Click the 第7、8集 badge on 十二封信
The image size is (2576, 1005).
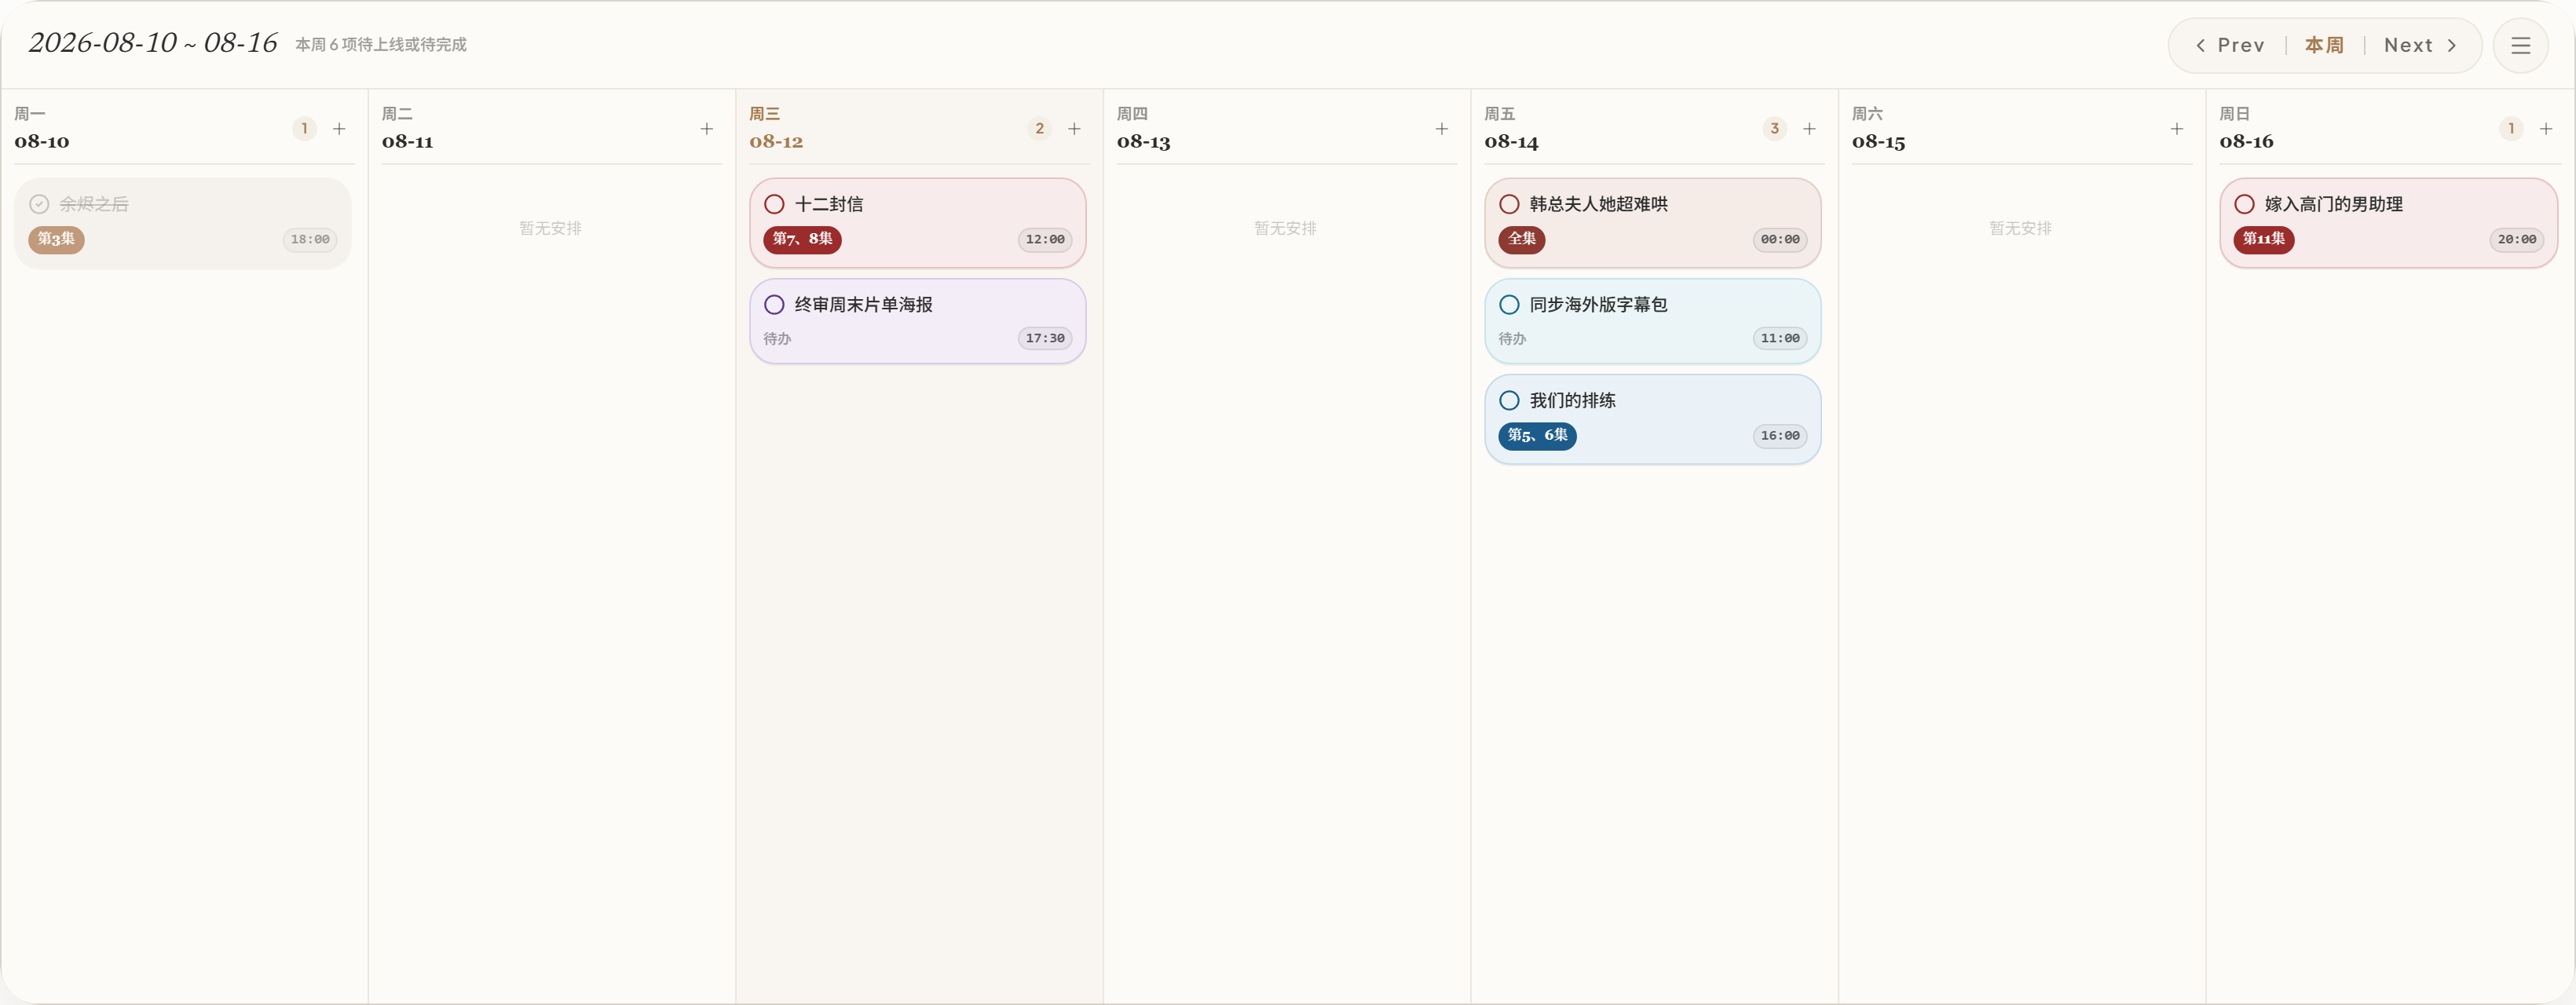pos(802,239)
